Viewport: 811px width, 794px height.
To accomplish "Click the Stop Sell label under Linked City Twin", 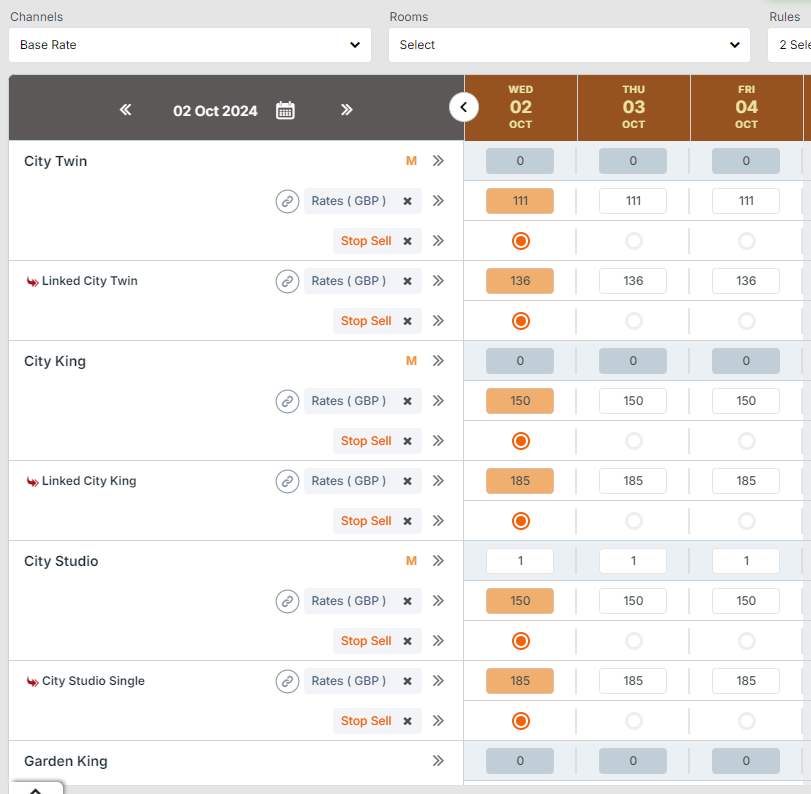I will [366, 321].
